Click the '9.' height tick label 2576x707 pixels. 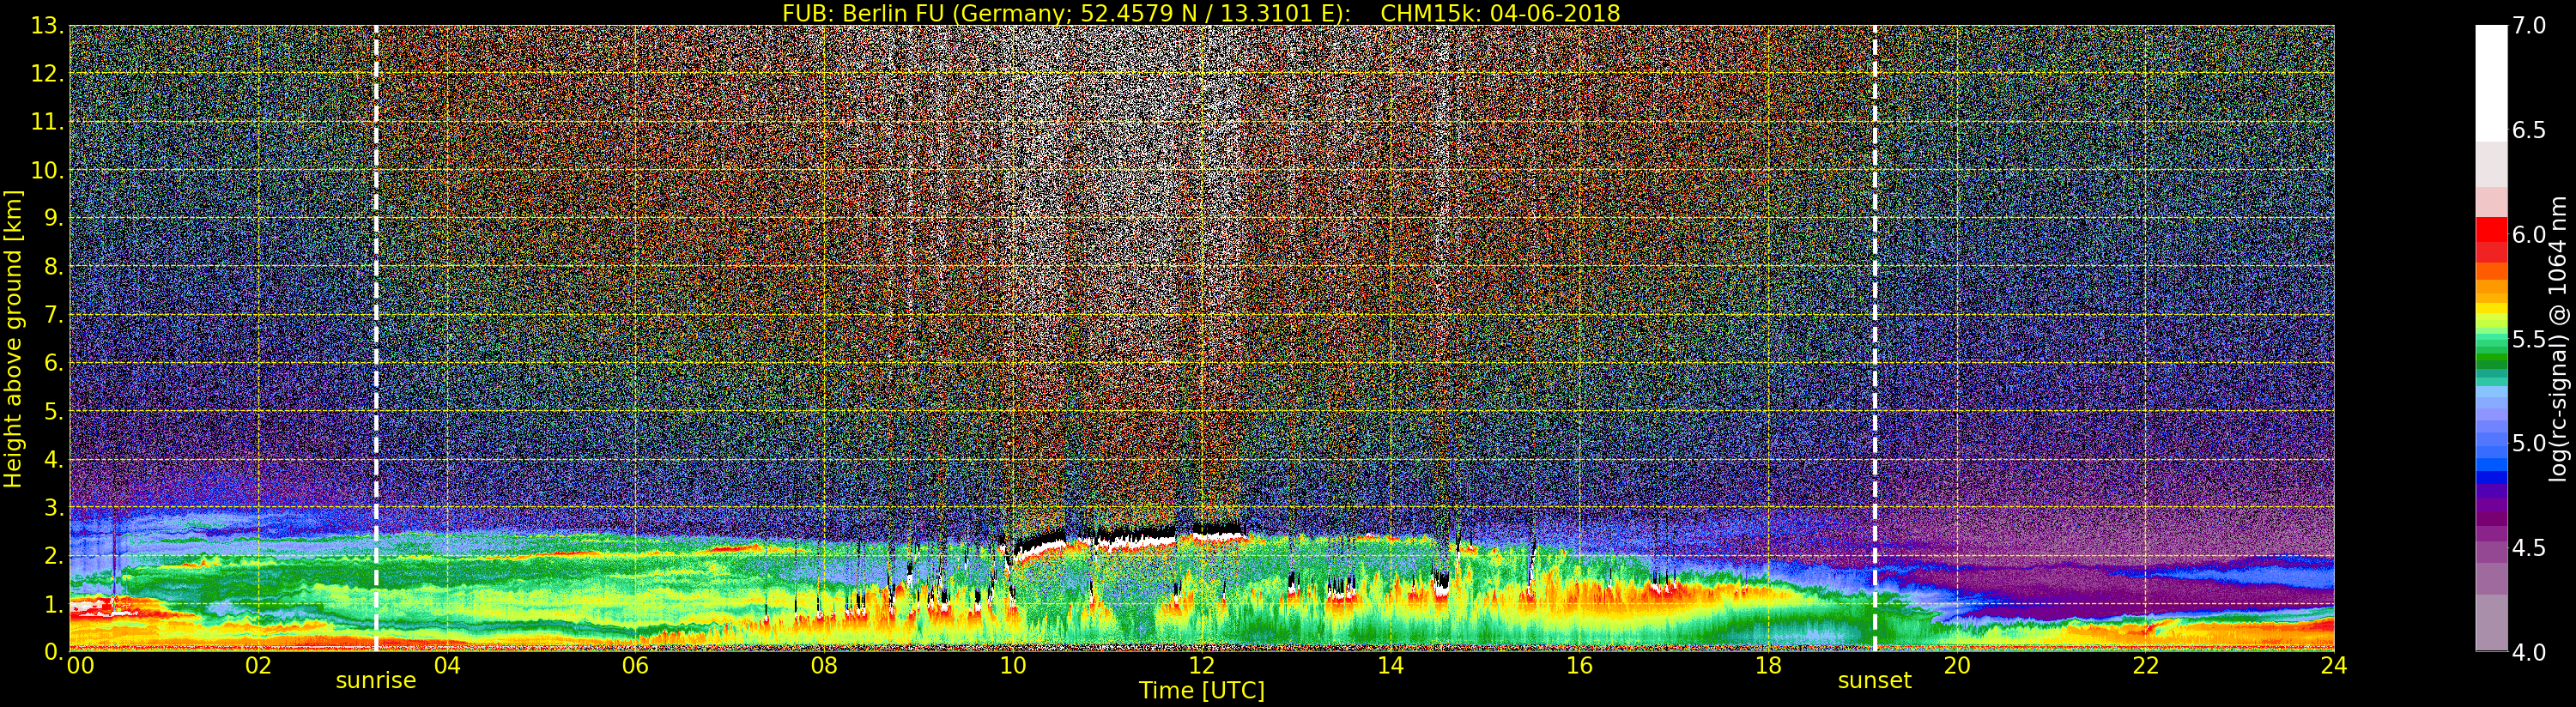(53, 218)
